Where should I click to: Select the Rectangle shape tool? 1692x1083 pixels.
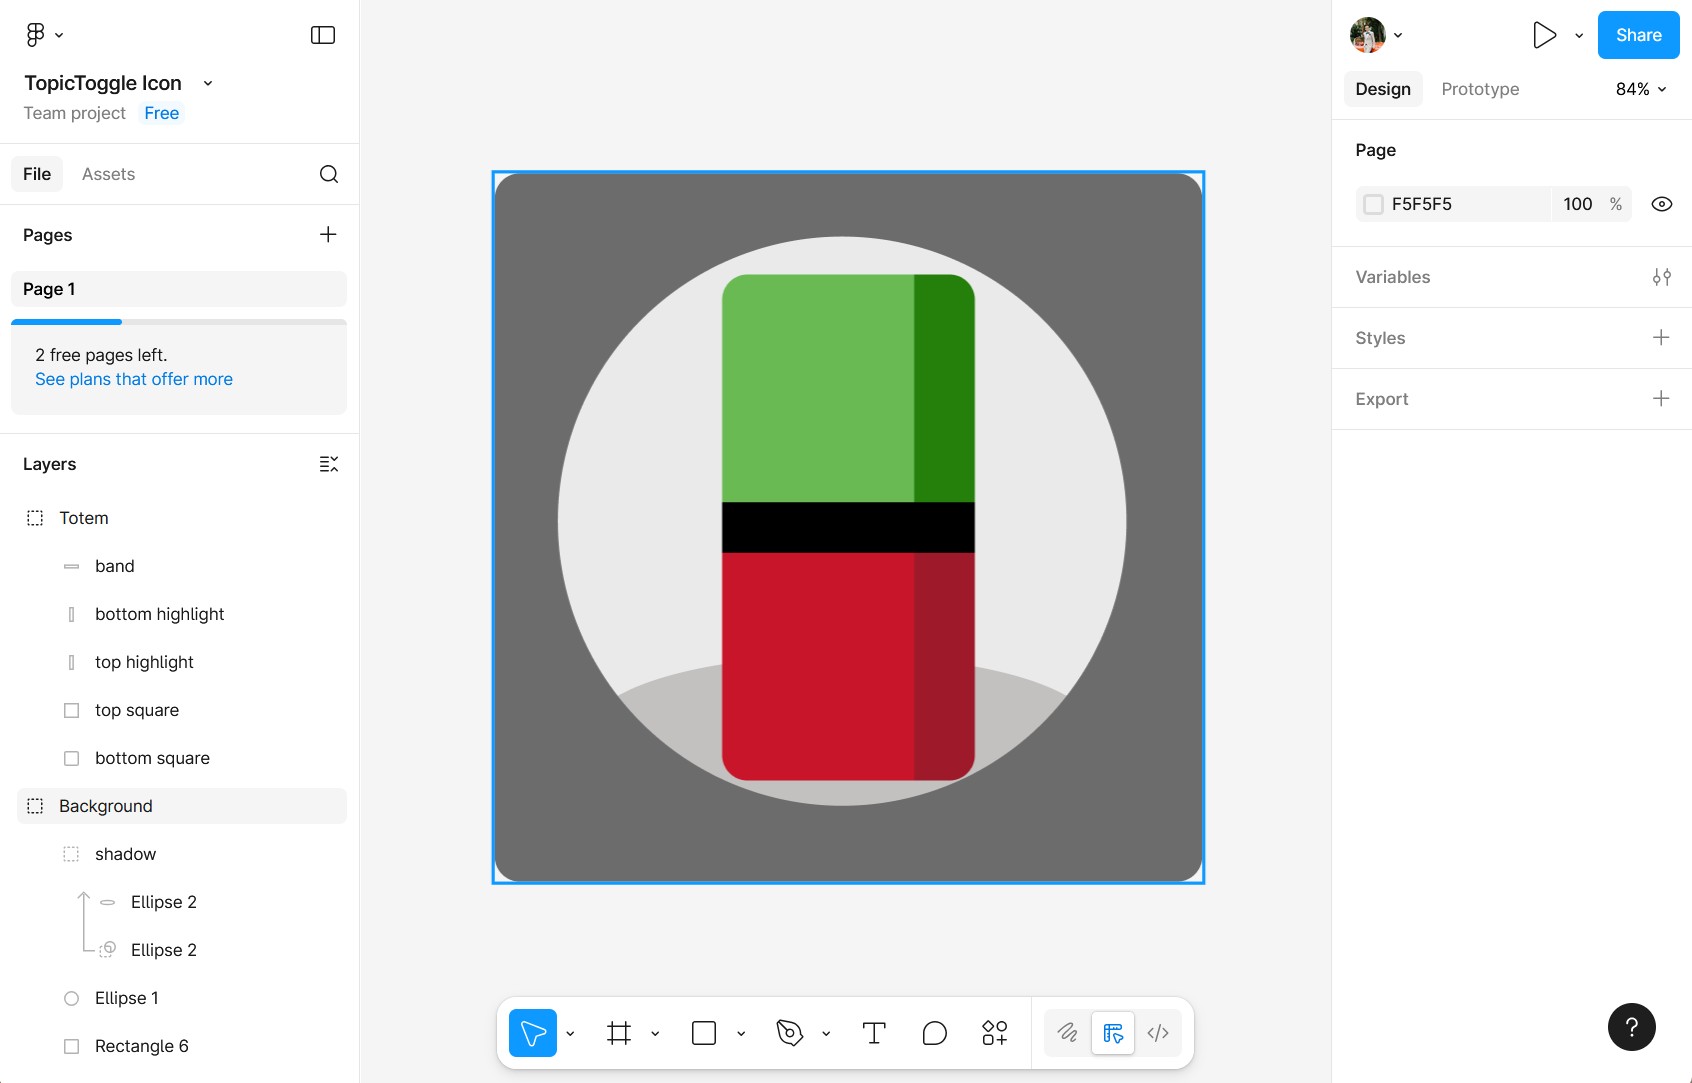coord(705,1033)
